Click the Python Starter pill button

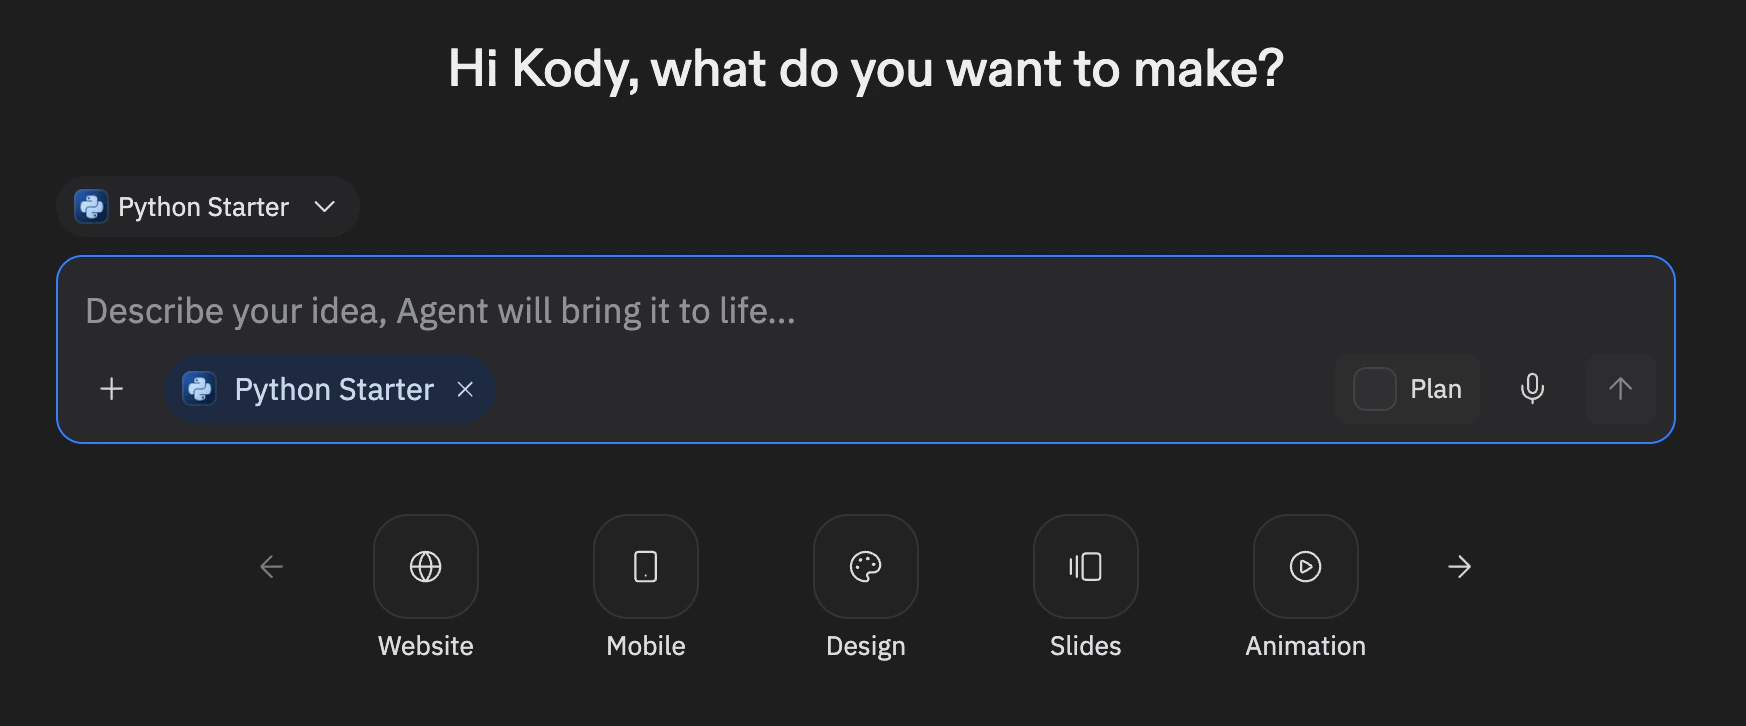tap(330, 389)
